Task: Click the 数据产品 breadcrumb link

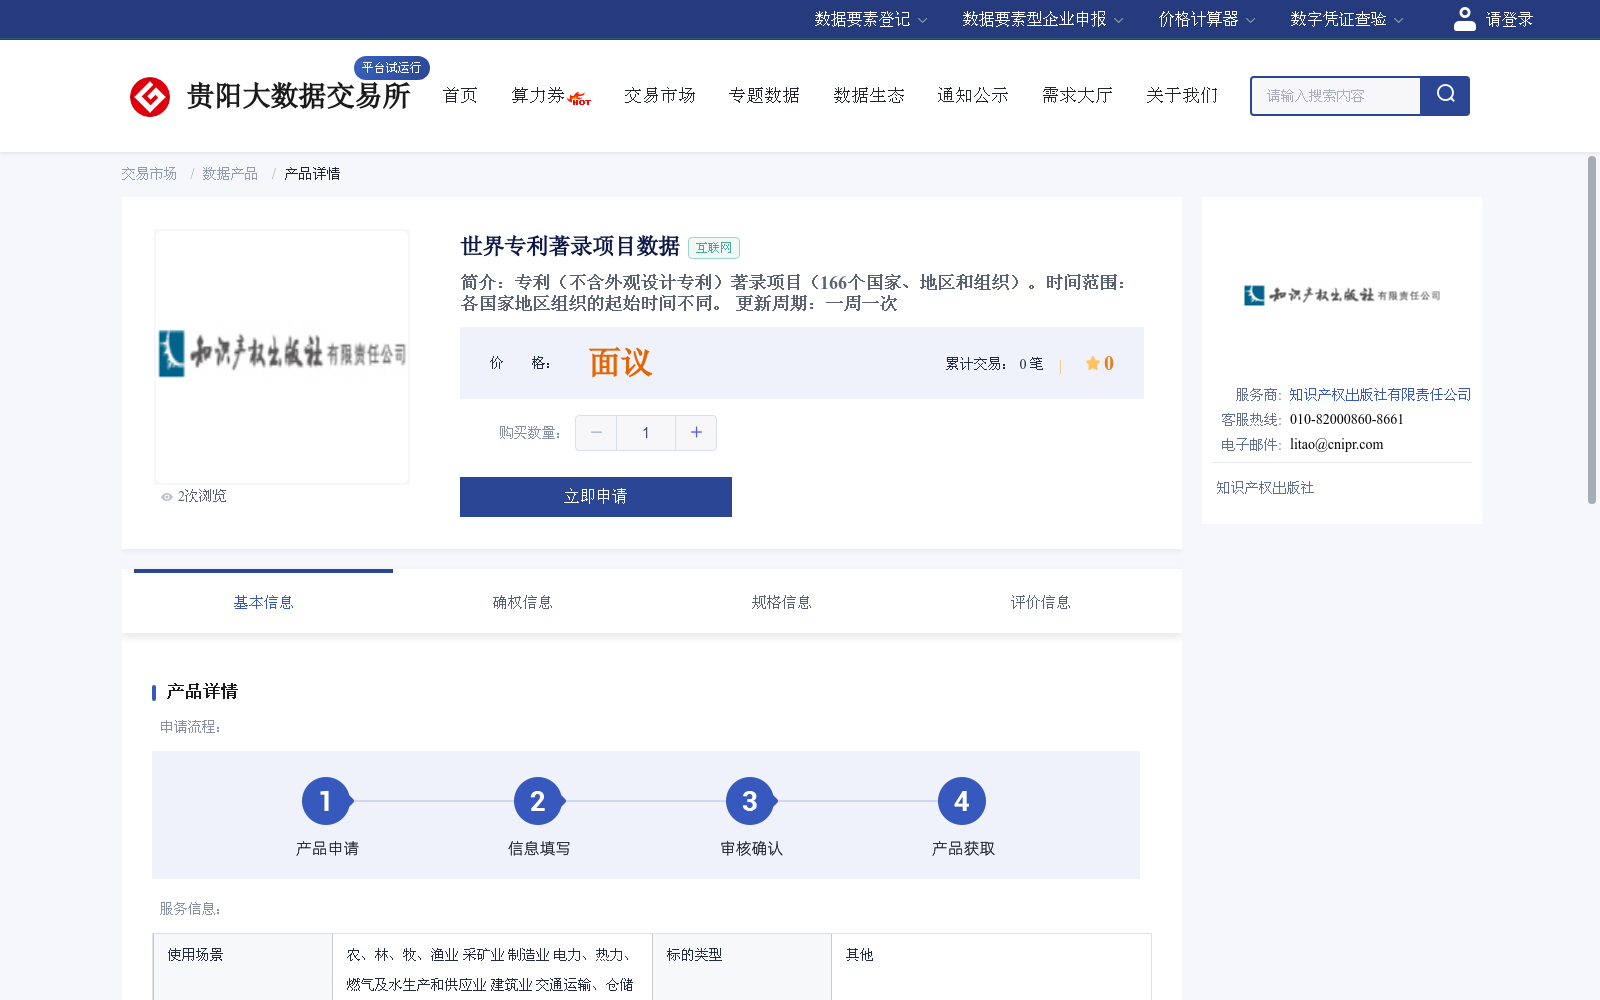Action: pyautogui.click(x=230, y=174)
